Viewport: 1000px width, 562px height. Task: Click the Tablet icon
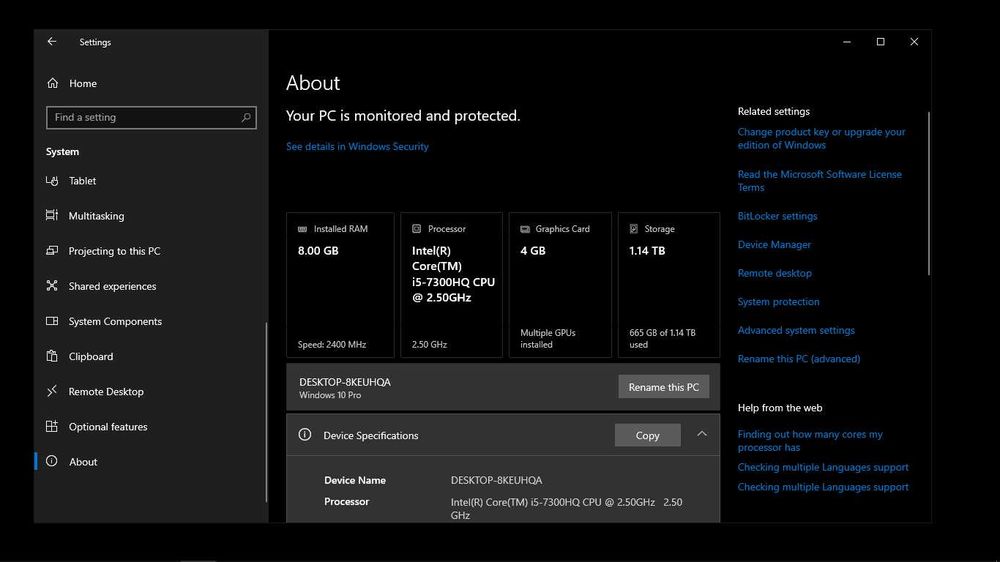point(52,181)
